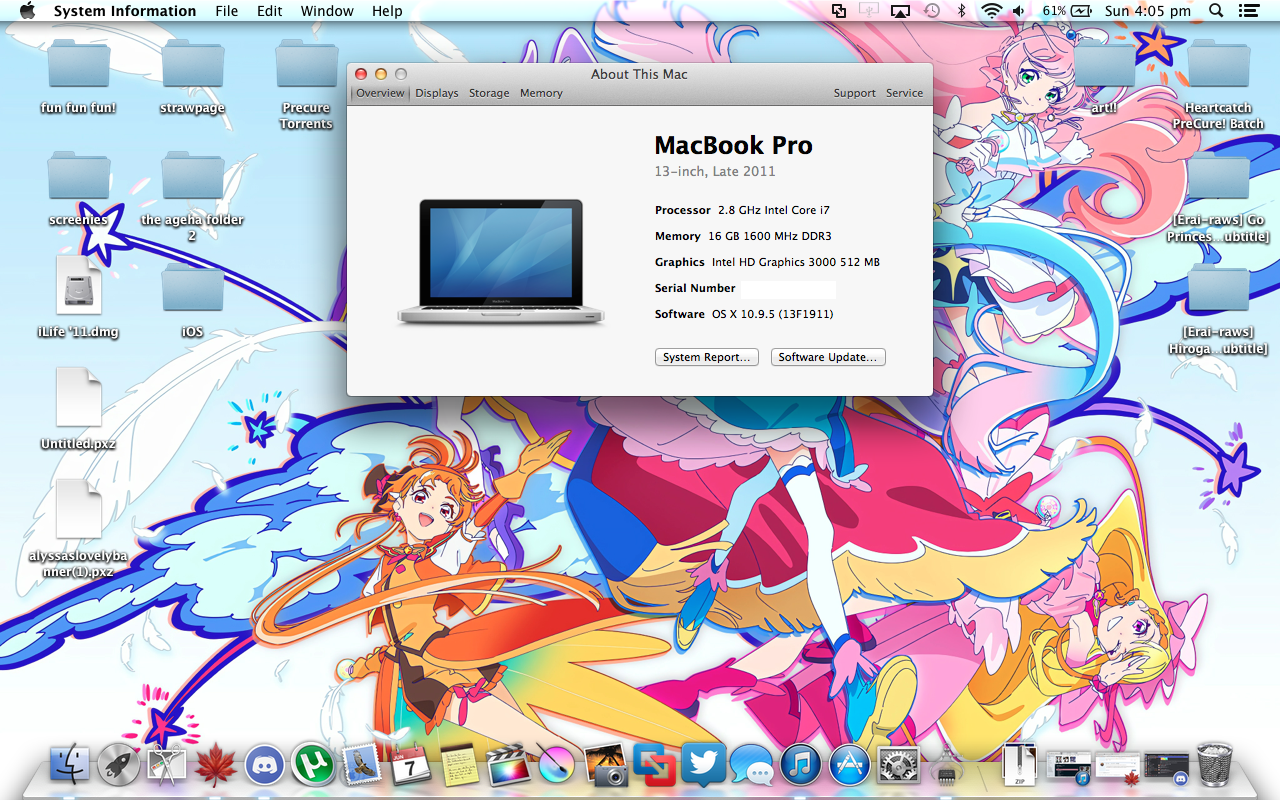Open the File menu
The image size is (1280, 800).
point(227,11)
